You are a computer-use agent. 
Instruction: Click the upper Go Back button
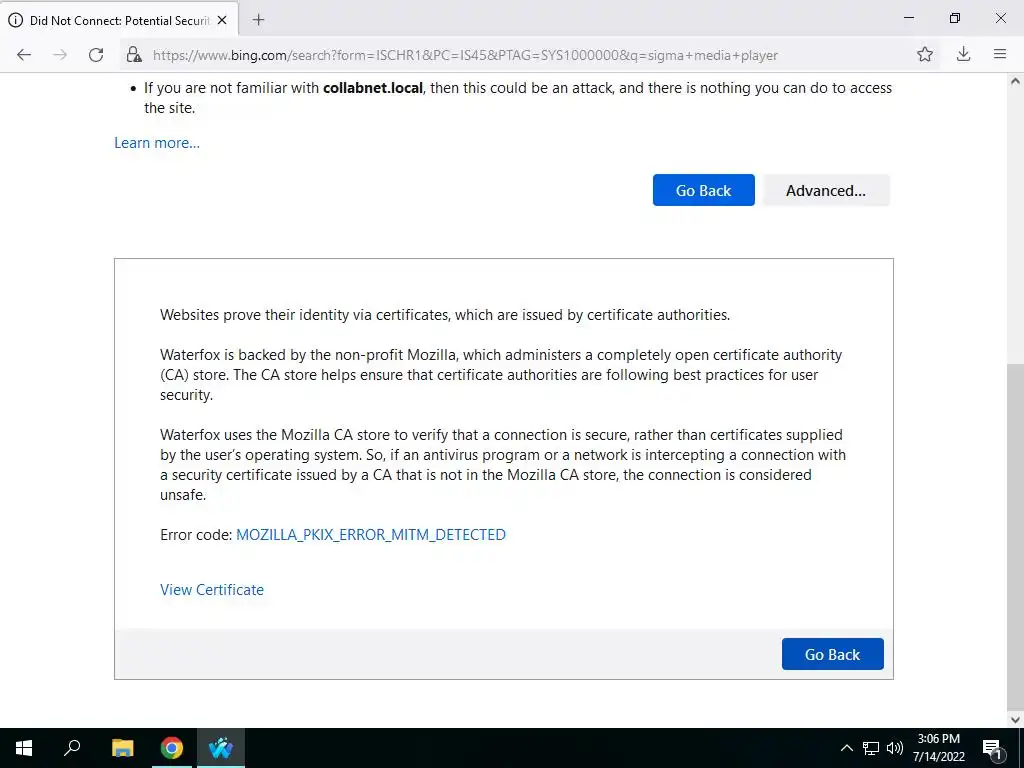[703, 190]
